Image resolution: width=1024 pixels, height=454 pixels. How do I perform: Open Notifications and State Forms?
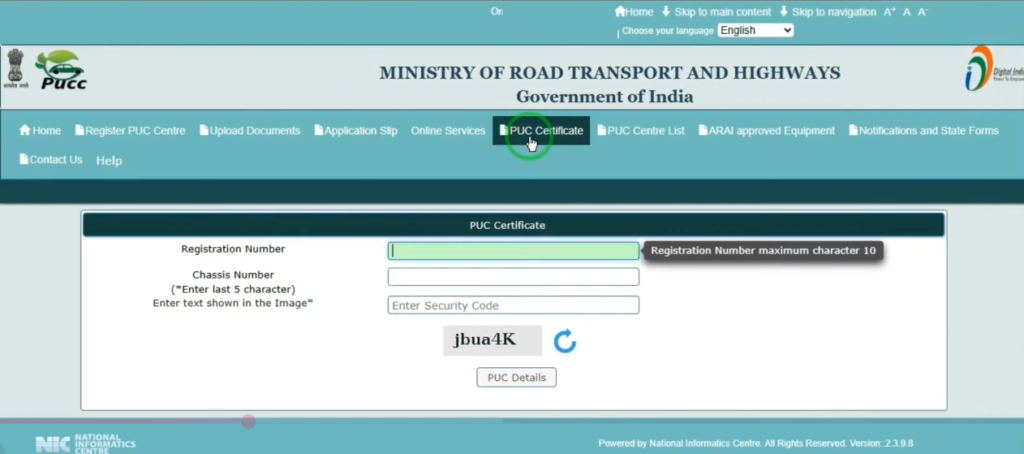[923, 131]
